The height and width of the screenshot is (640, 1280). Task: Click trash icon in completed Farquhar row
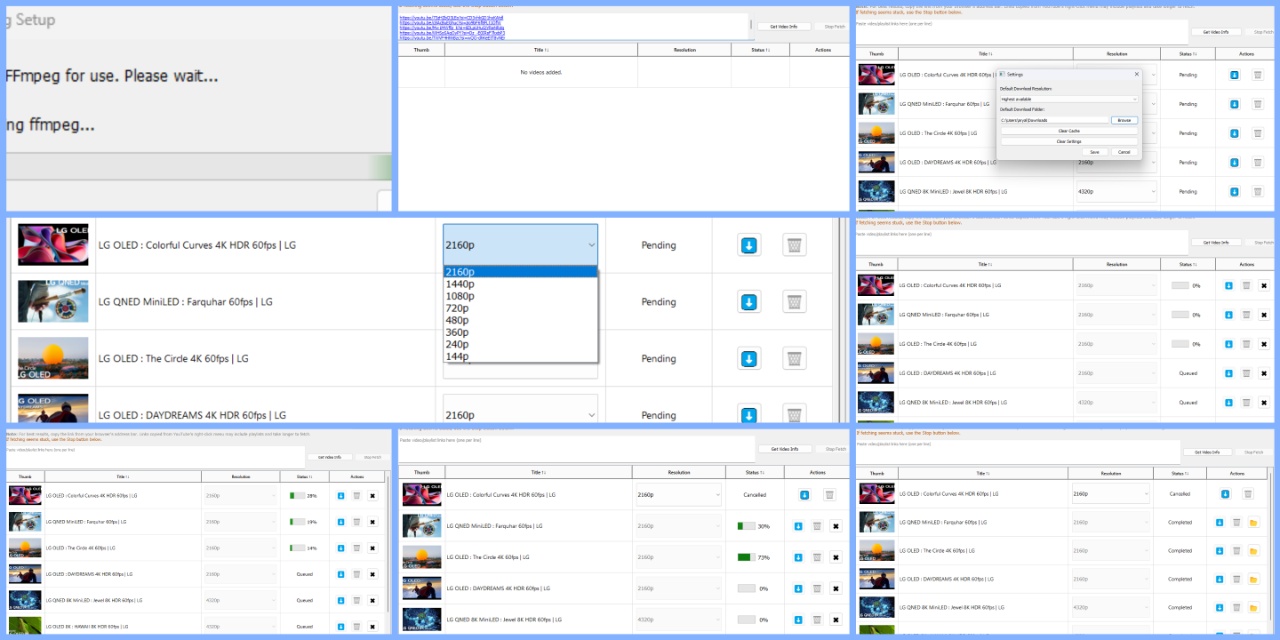[1236, 522]
